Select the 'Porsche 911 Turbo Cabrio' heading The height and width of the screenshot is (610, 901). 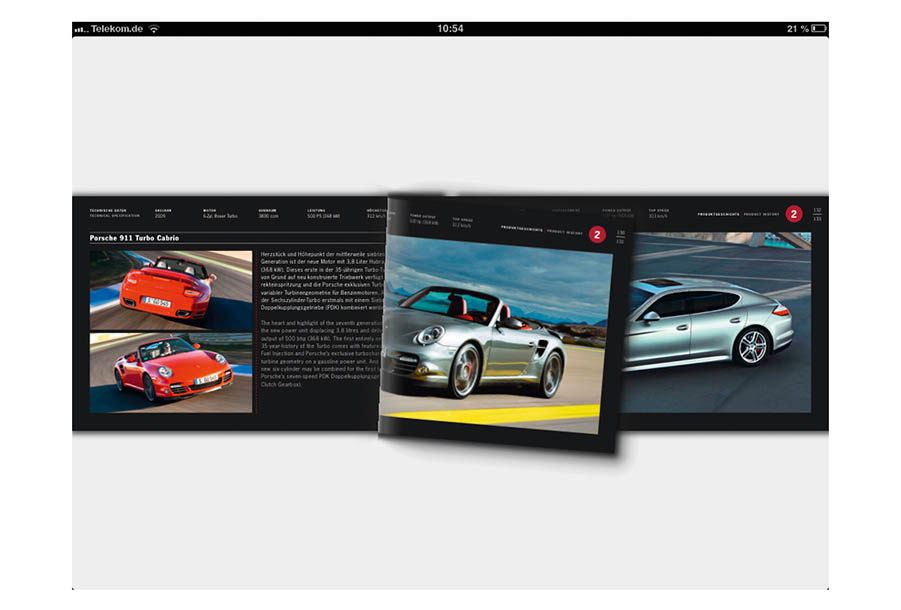[x=134, y=238]
